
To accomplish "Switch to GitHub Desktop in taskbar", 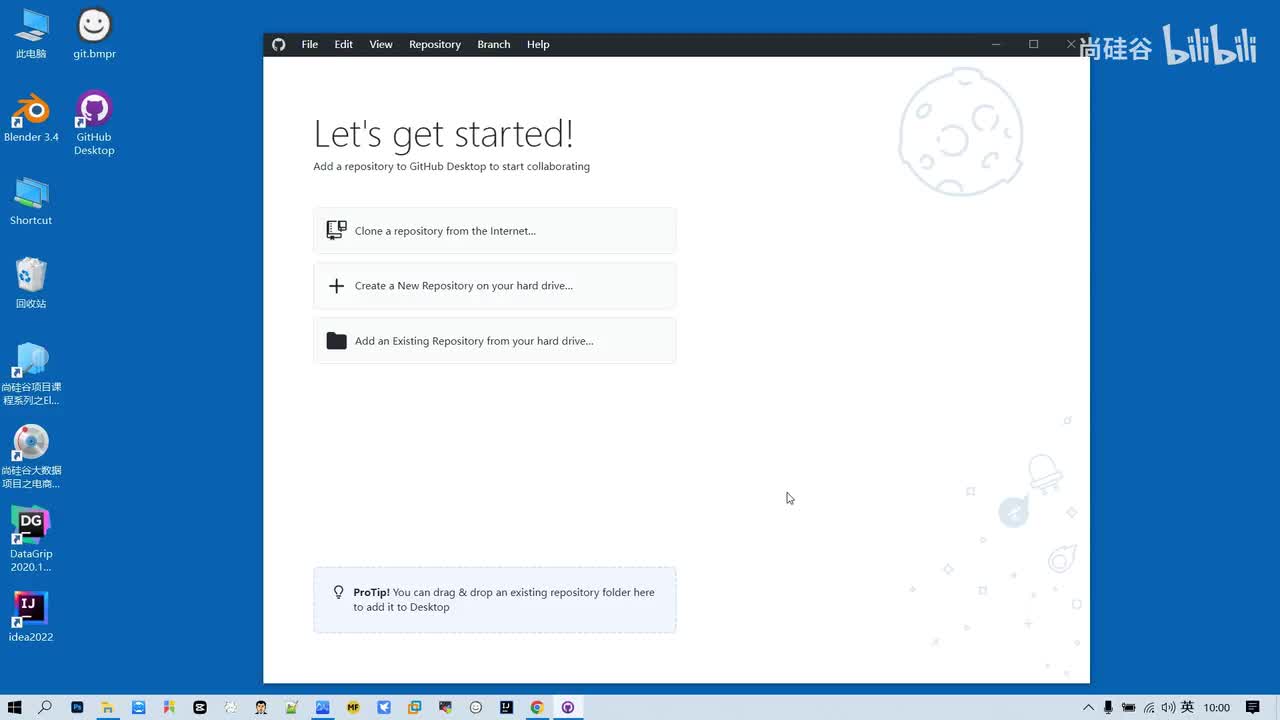I will 568,707.
